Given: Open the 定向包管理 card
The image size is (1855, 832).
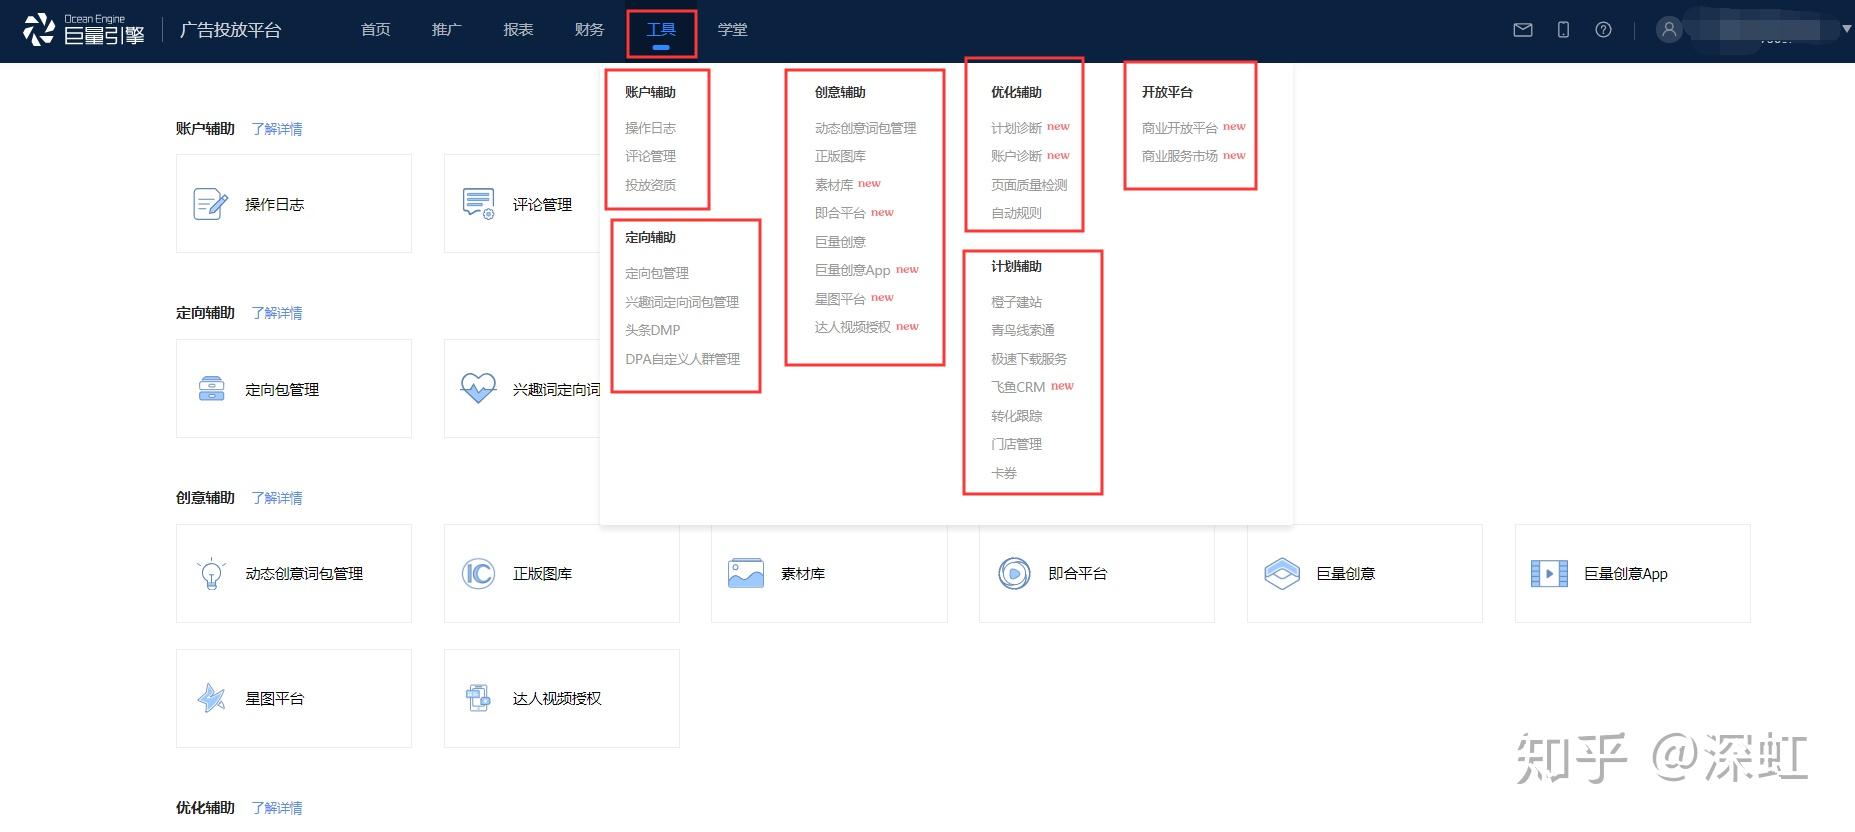Looking at the screenshot, I should (x=294, y=389).
